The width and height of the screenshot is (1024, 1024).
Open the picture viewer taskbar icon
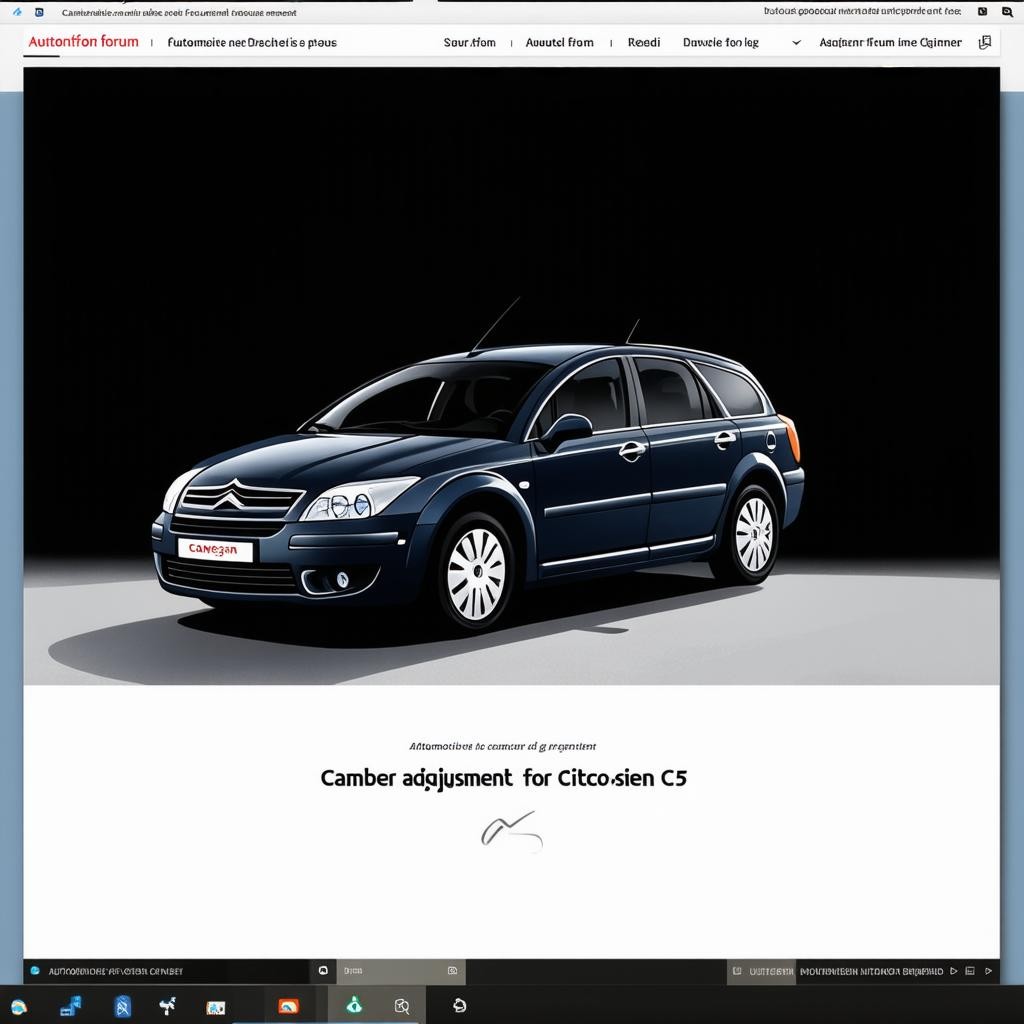[x=216, y=1008]
